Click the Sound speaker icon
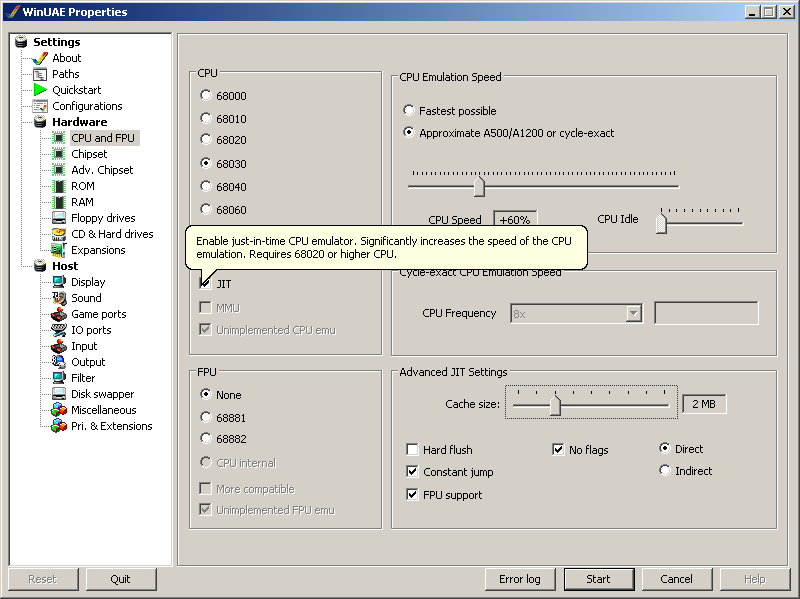This screenshot has width=800, height=599. coord(59,298)
